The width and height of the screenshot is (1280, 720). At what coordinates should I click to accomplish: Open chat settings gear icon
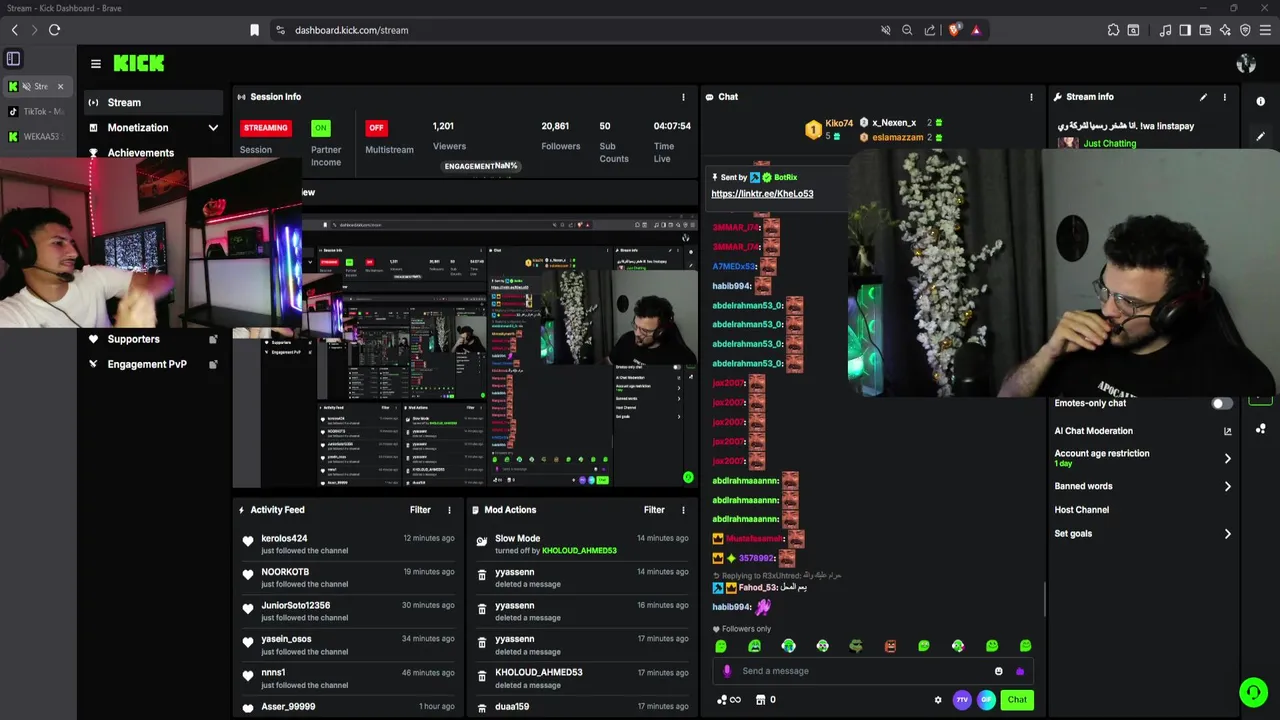point(938,700)
